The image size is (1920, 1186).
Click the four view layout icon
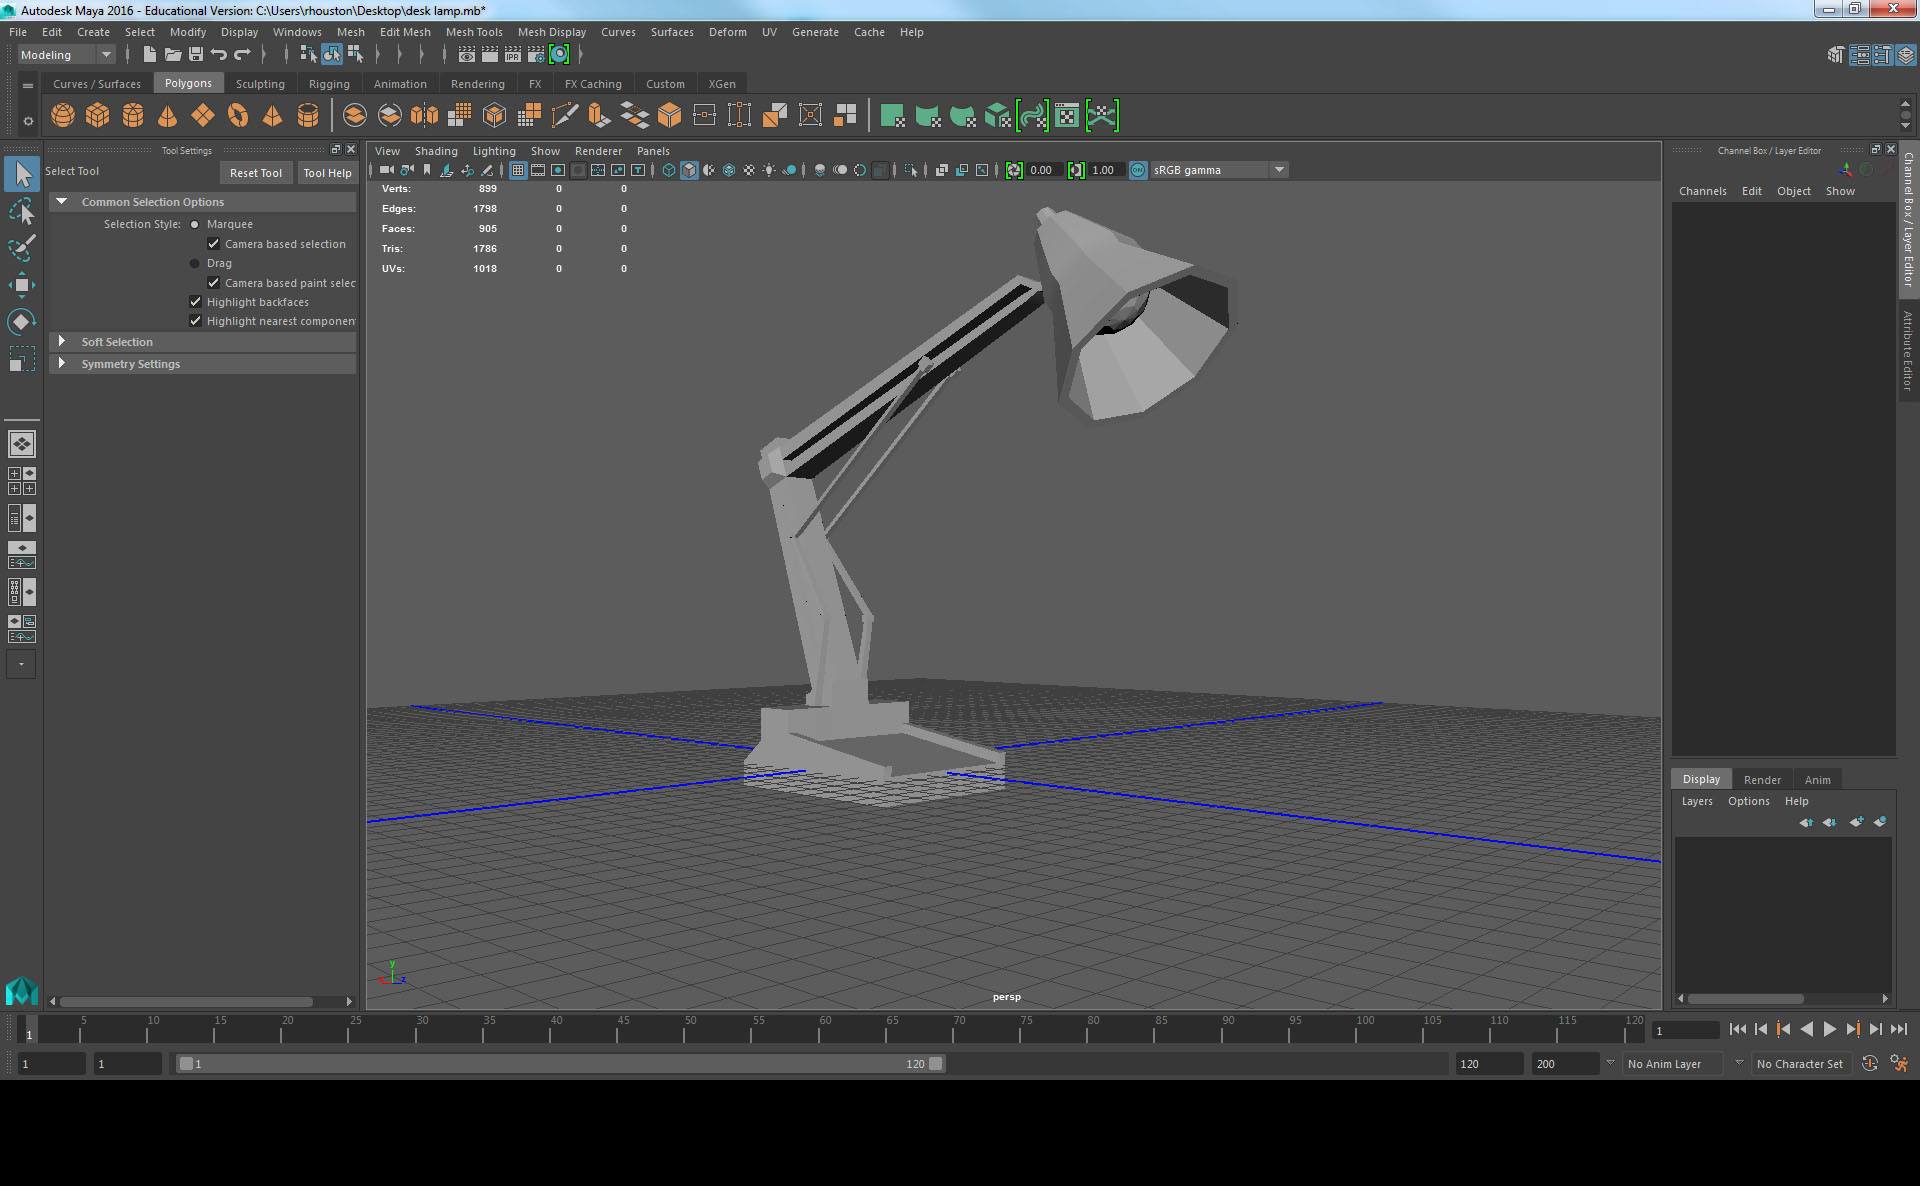[x=22, y=481]
